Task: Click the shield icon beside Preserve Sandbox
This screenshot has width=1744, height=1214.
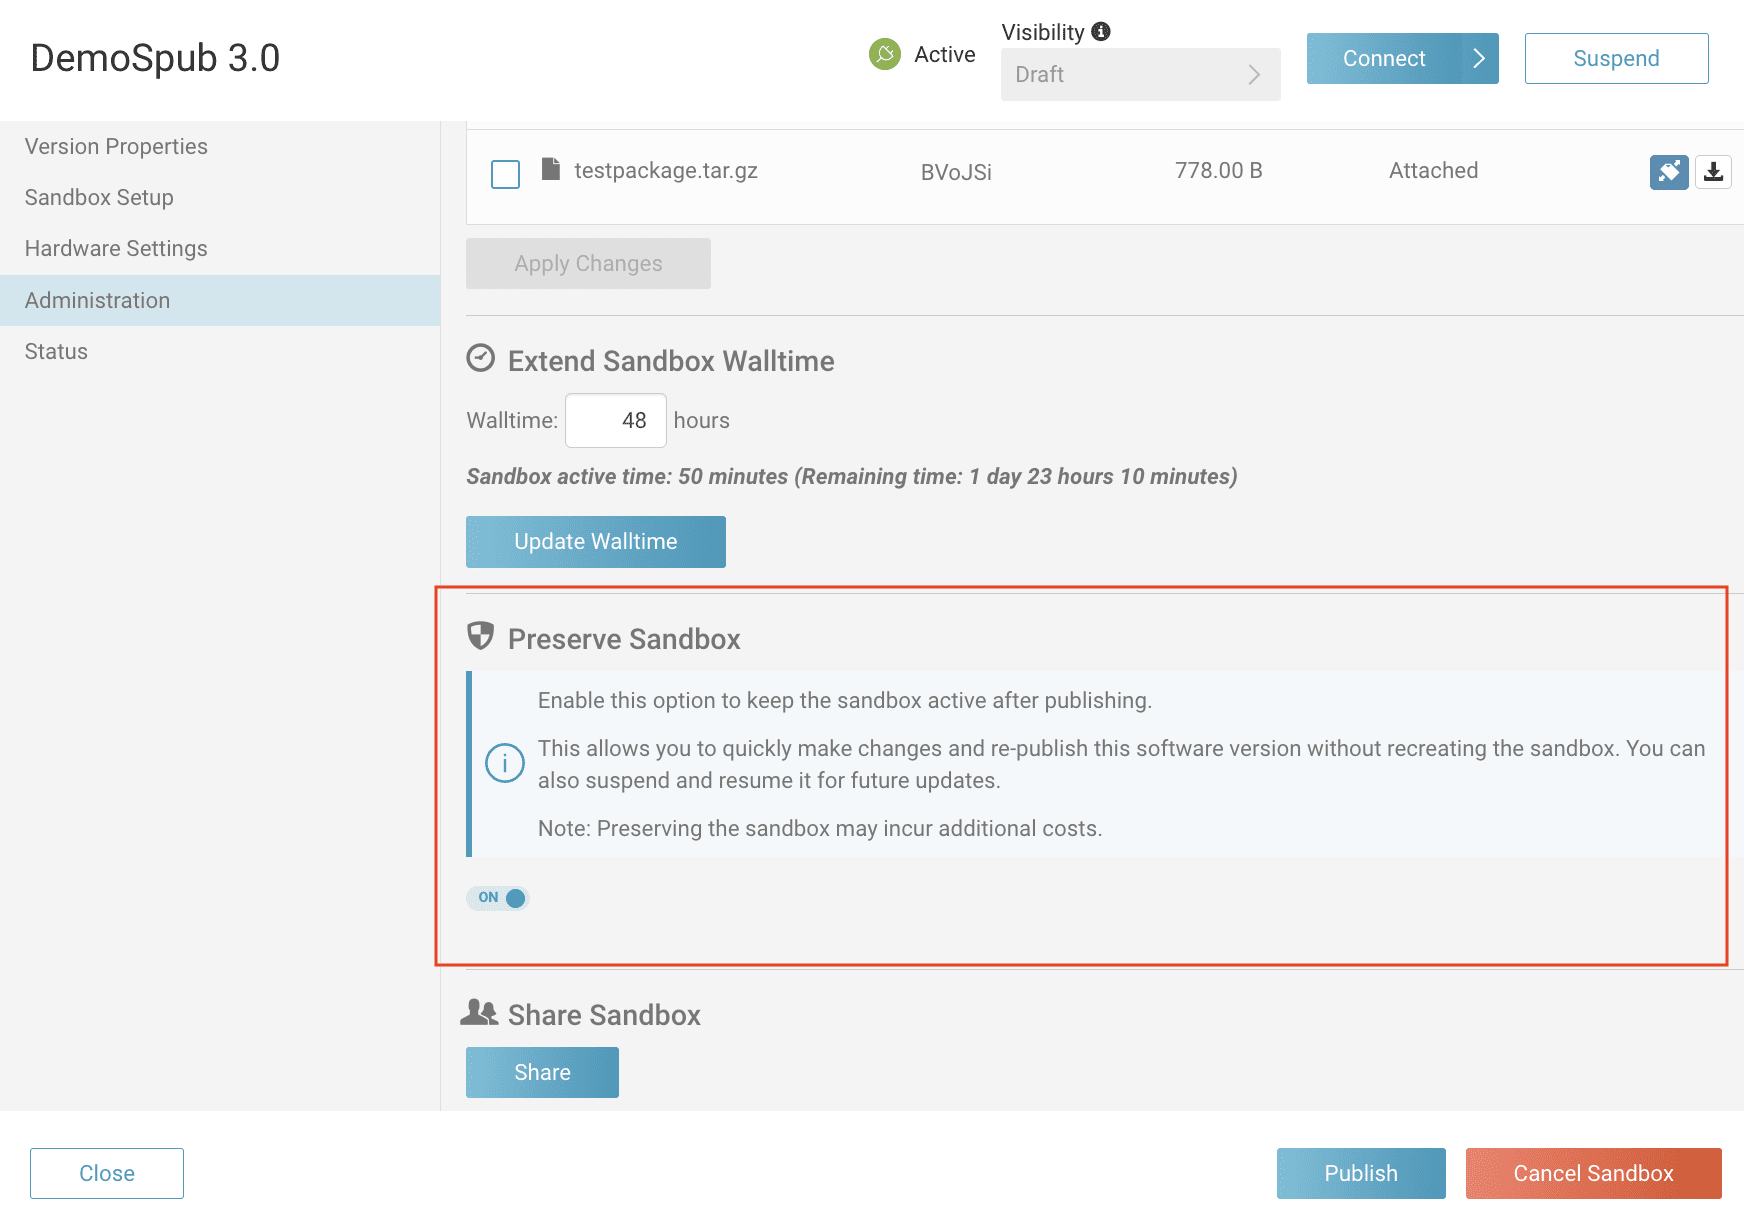Action: coord(481,635)
